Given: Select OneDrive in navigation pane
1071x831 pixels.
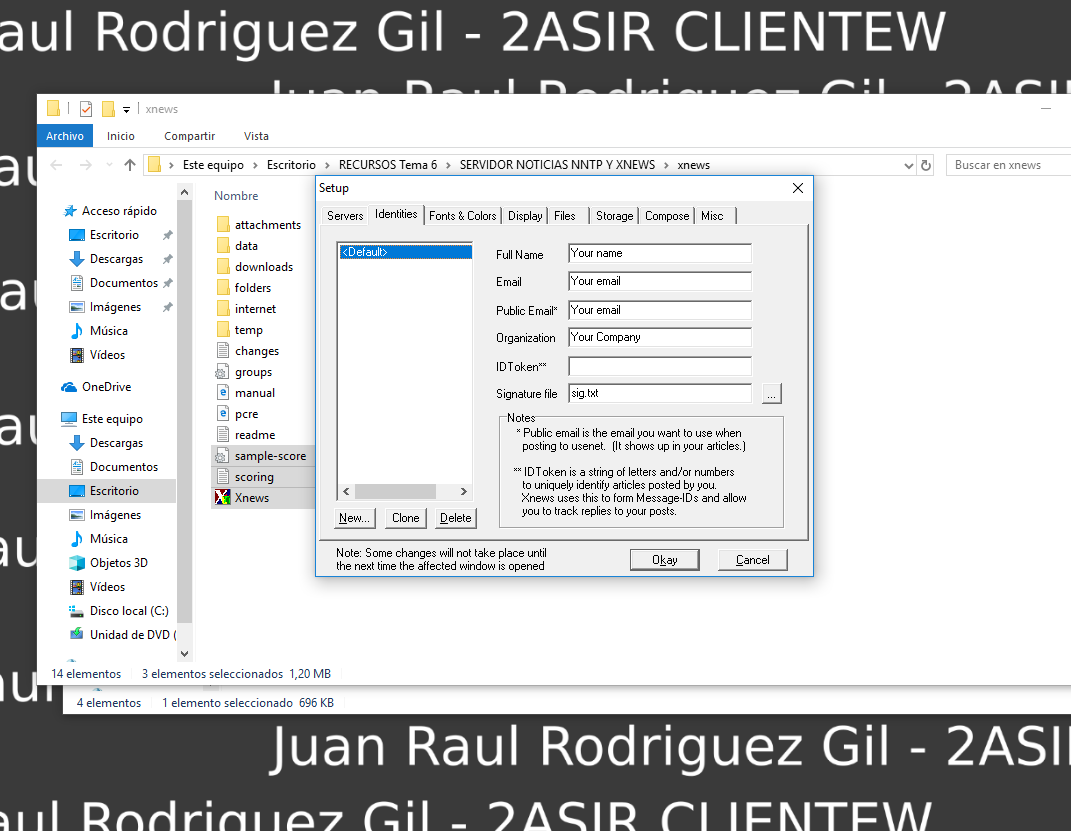Looking at the screenshot, I should (x=106, y=387).
